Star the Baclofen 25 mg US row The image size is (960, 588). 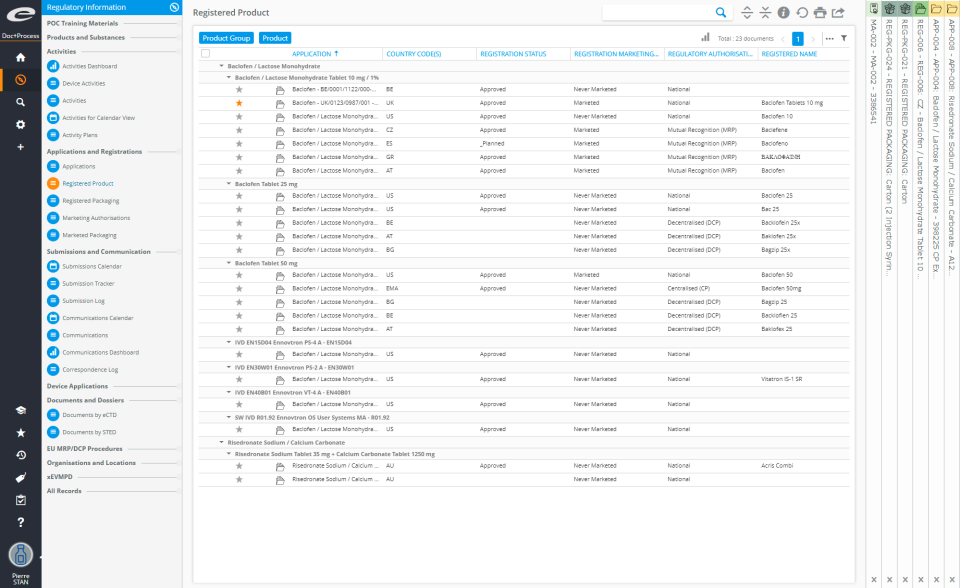pyautogui.click(x=238, y=195)
